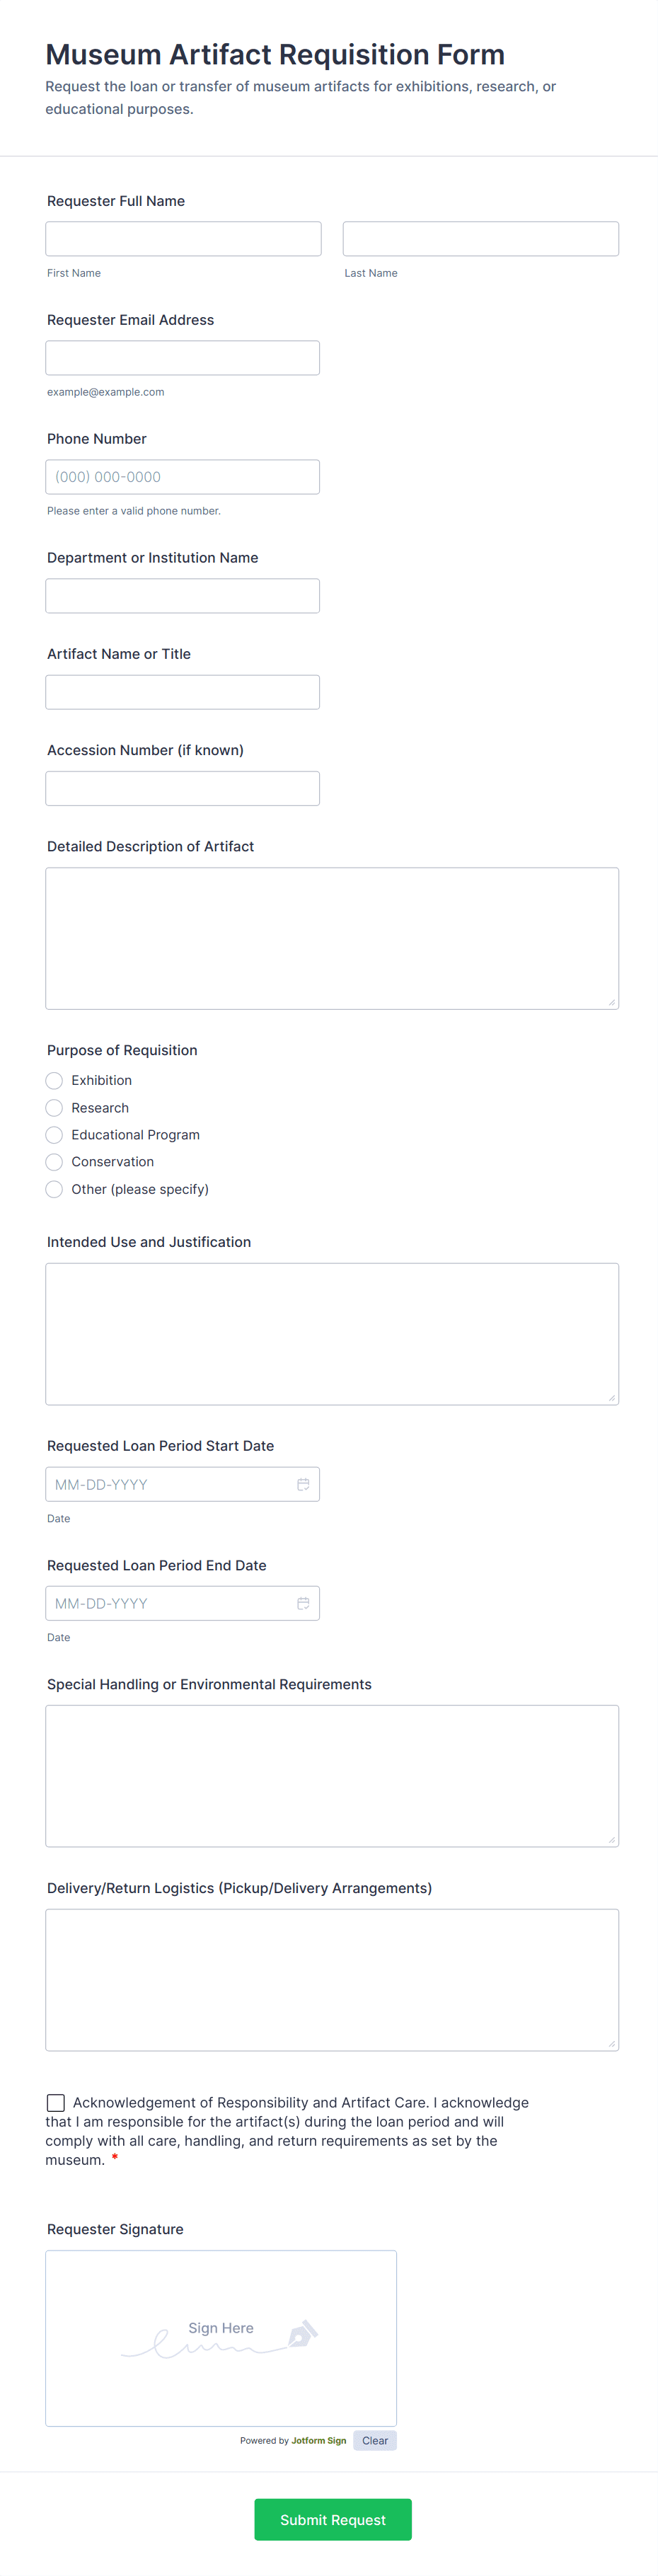Clear the signature field

pos(375,2440)
